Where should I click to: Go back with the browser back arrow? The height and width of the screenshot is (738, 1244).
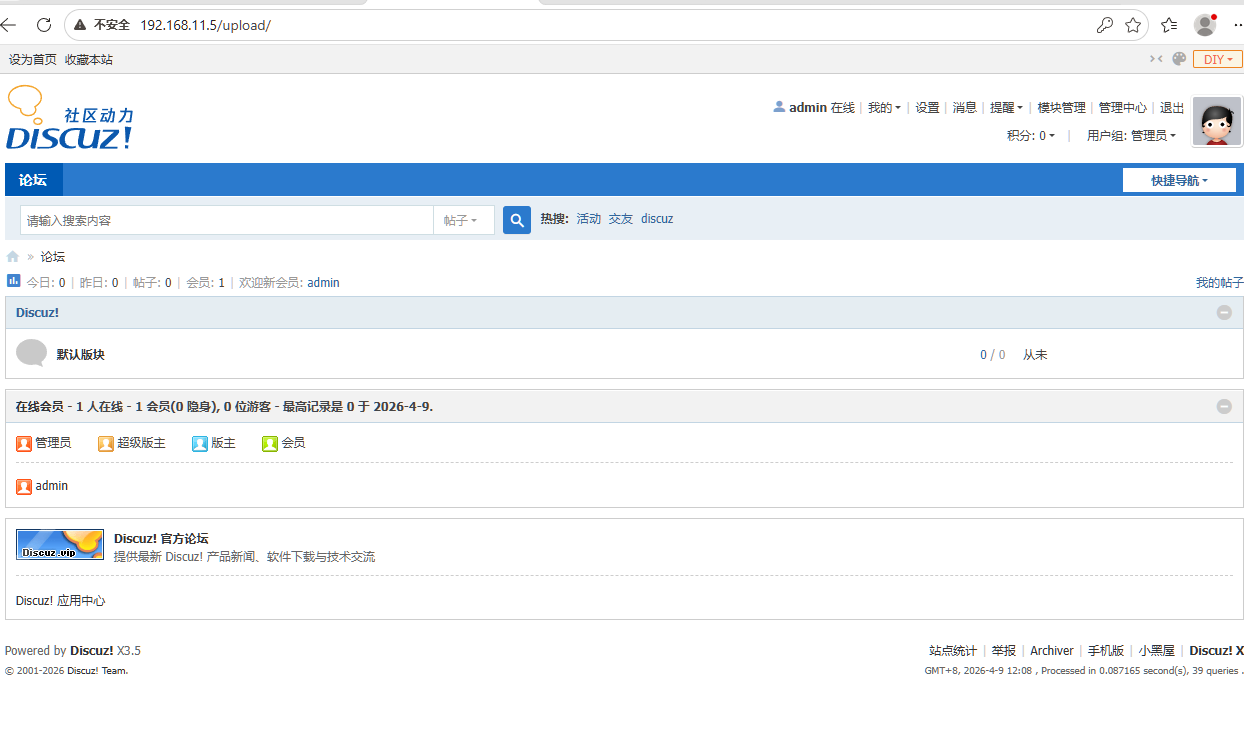[x=9, y=25]
